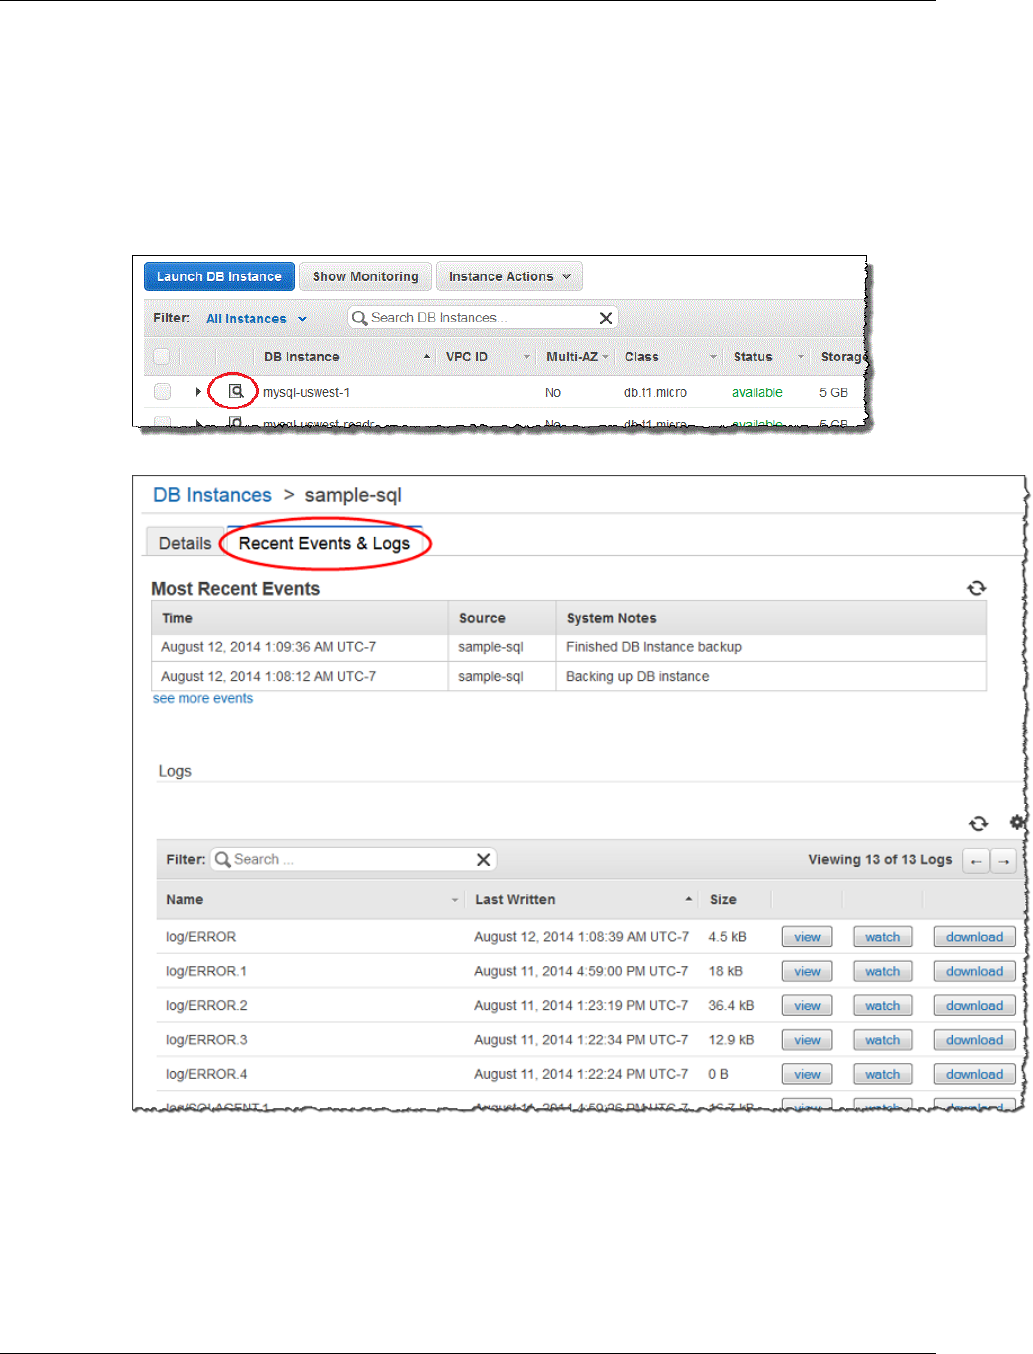Watch the log/ERROR.3 file
Viewport: 1033px width, 1354px height.
(x=882, y=1040)
